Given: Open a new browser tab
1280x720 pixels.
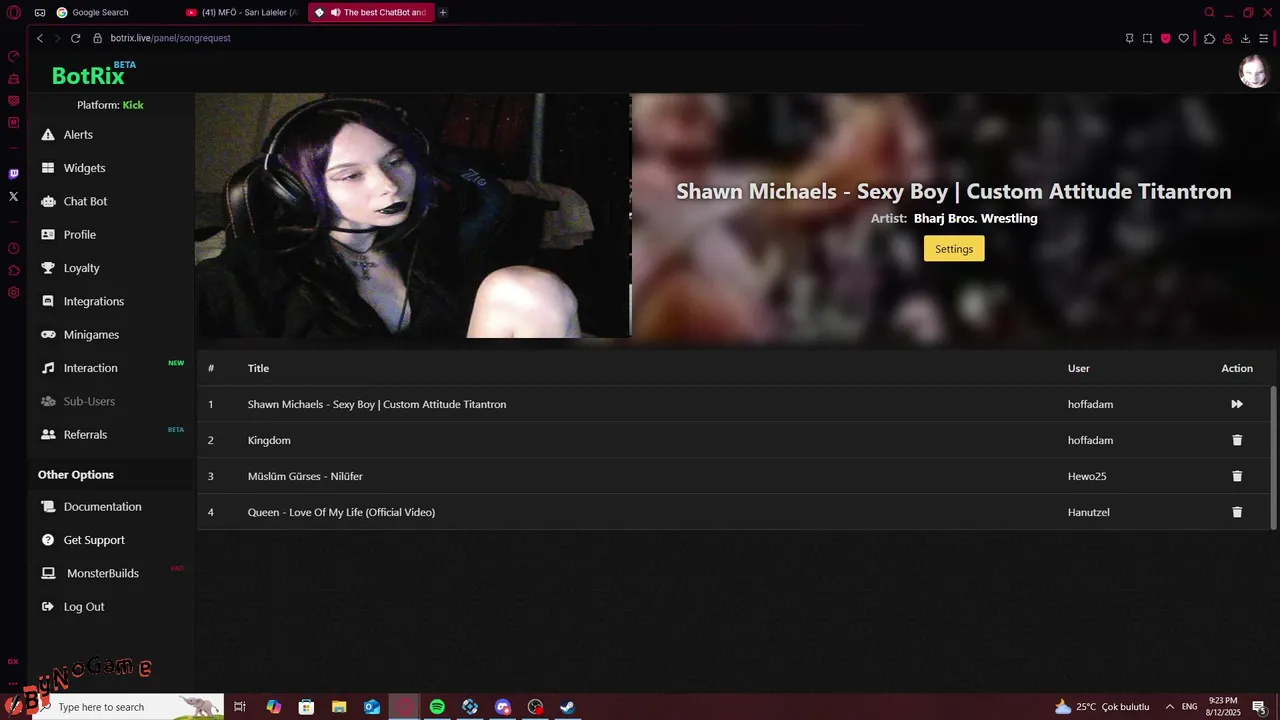Looking at the screenshot, I should tap(443, 12).
